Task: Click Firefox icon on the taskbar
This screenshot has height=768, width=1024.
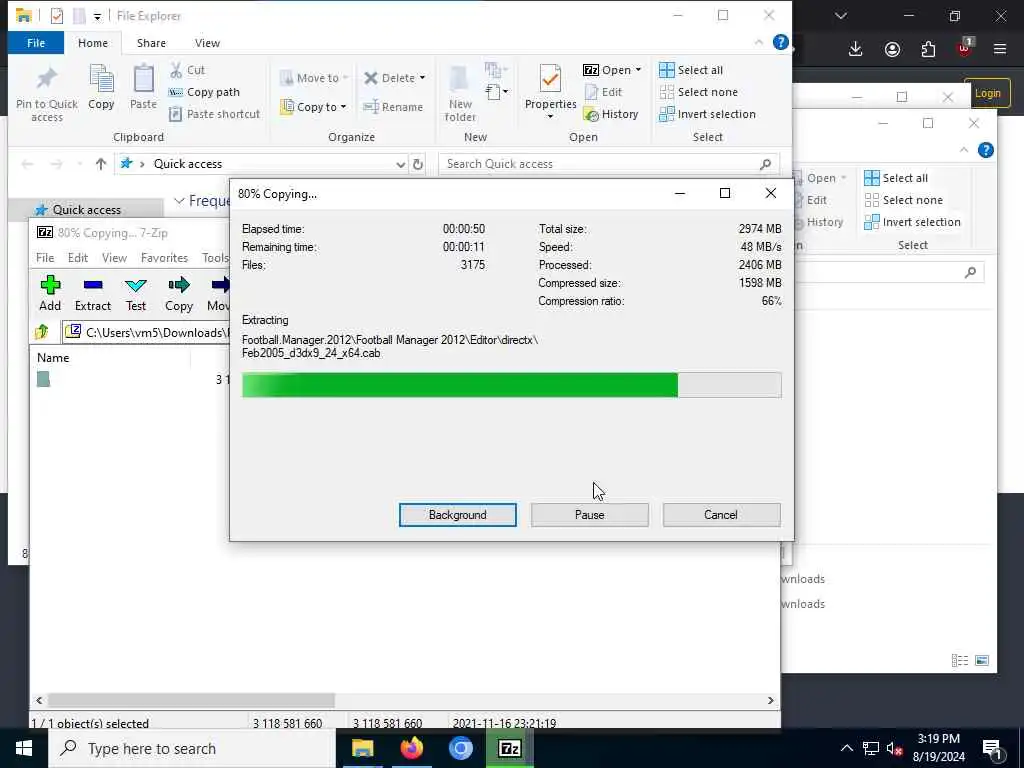Action: point(411,748)
